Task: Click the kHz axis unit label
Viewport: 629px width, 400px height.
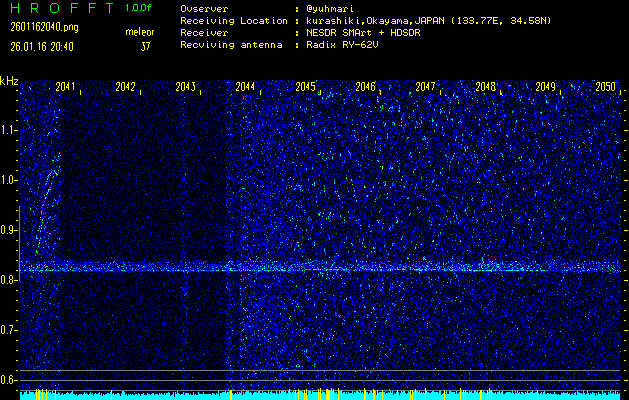Action: 9,81
